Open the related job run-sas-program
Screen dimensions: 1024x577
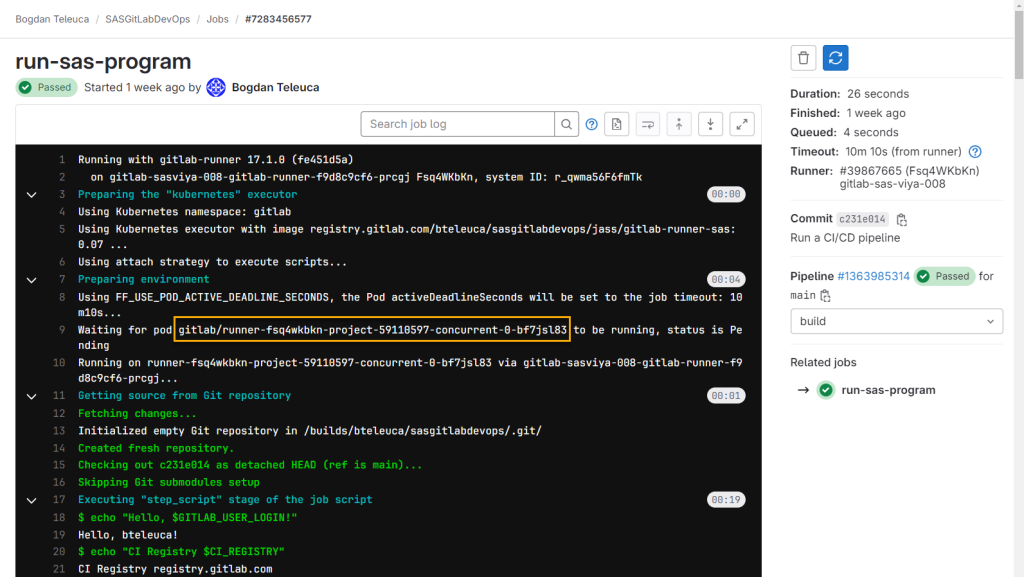coord(888,390)
